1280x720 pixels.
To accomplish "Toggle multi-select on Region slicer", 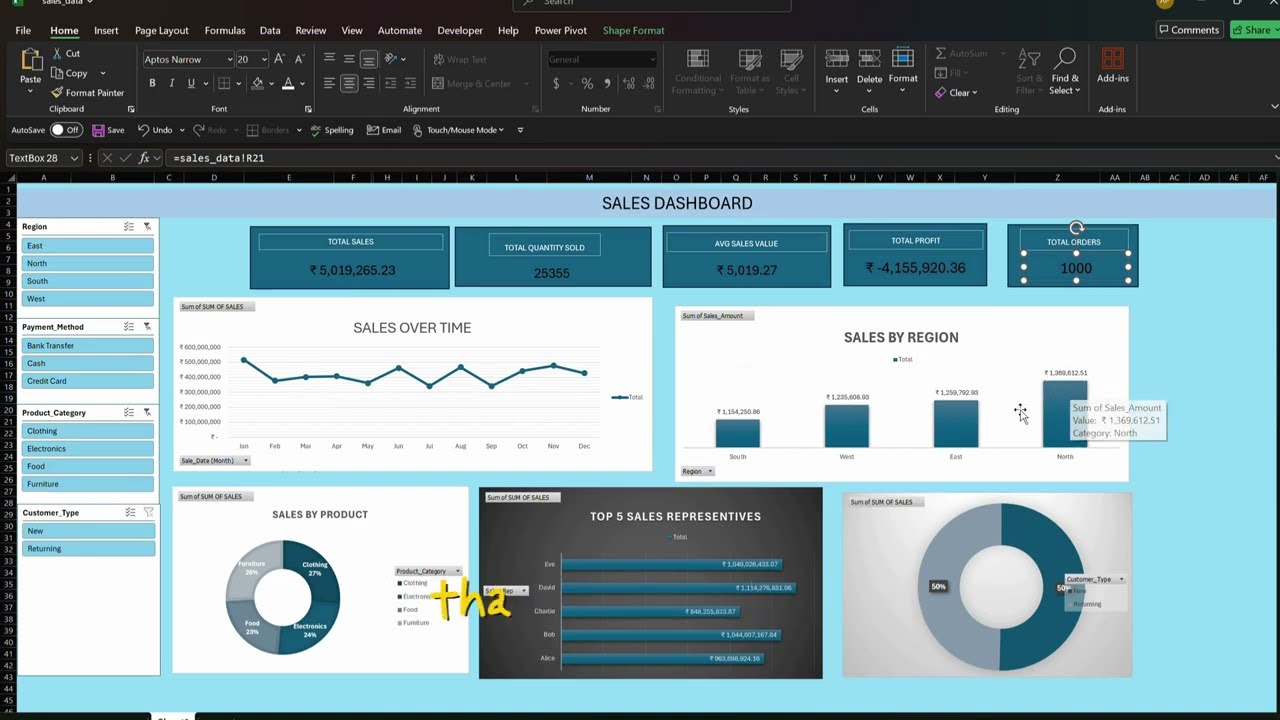I will [x=129, y=227].
